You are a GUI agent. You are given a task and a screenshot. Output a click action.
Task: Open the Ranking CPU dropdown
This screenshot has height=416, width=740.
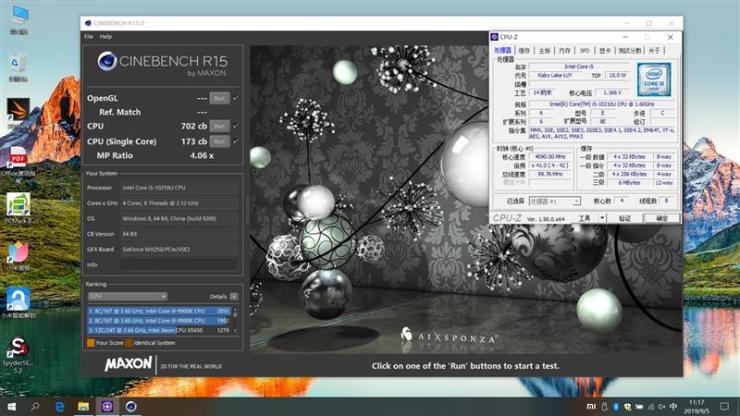click(127, 297)
